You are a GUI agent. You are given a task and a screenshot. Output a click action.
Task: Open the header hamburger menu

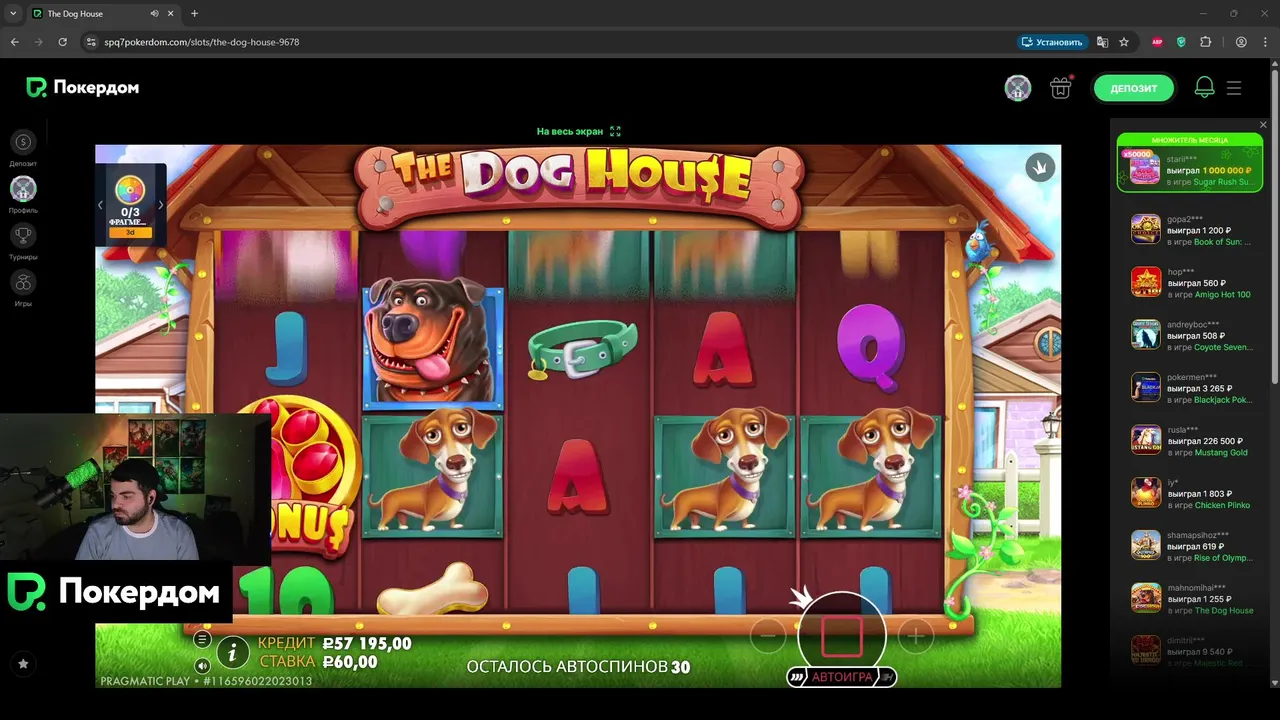[1234, 88]
